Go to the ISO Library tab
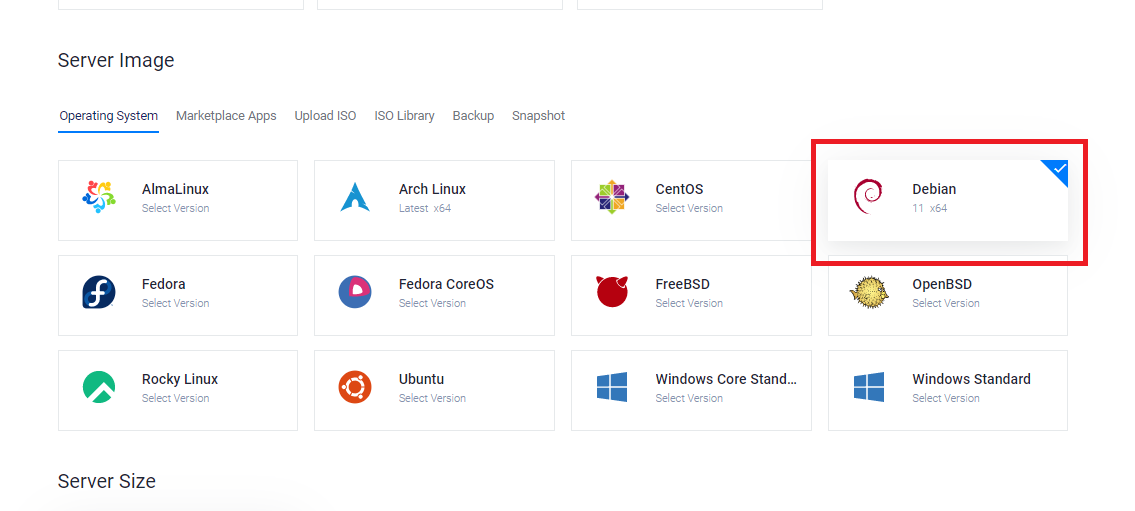 [404, 116]
